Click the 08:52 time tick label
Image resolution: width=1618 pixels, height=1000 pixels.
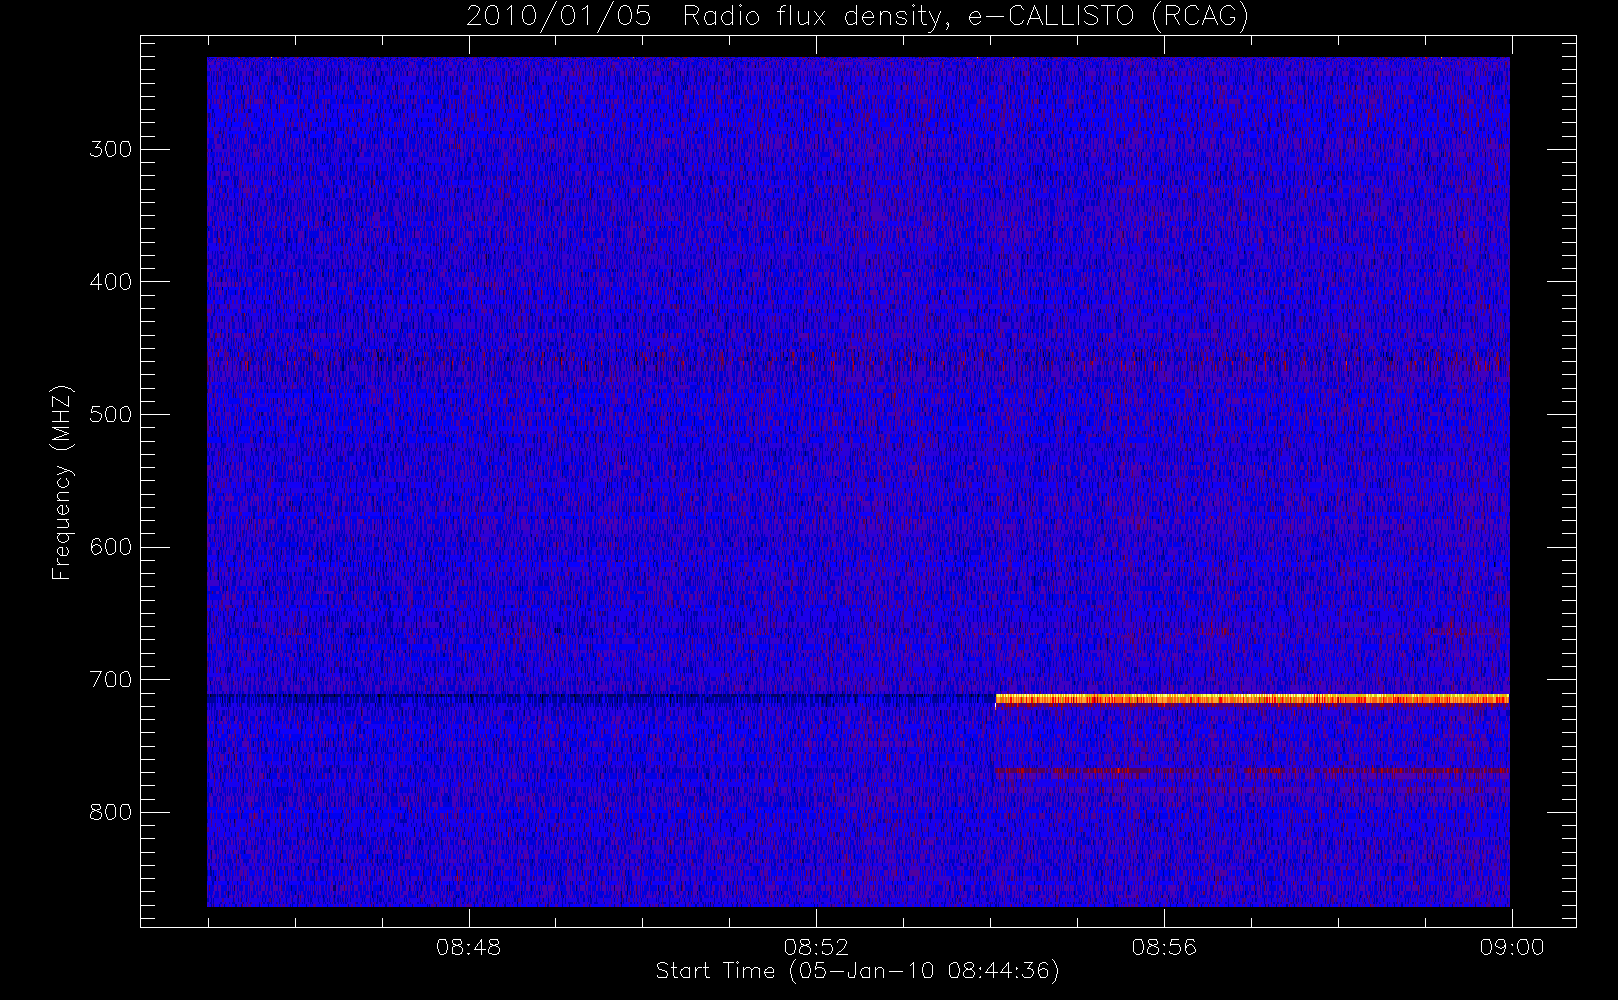point(816,947)
